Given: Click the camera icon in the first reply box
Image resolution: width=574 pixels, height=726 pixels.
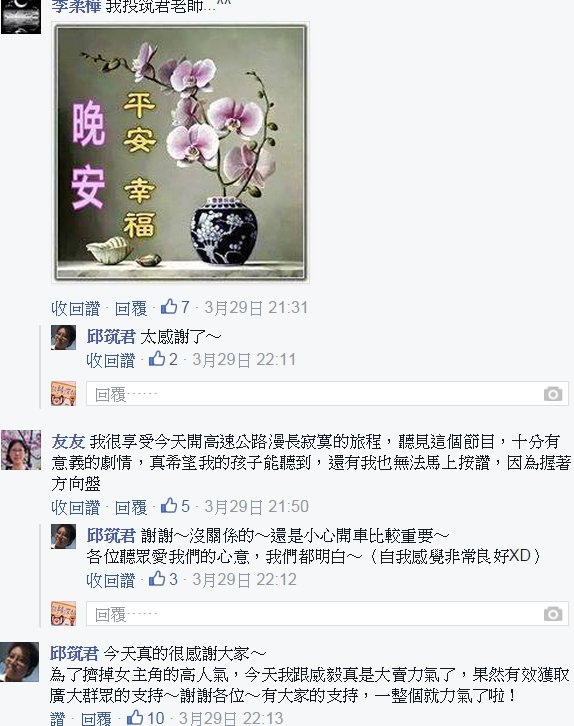Looking at the screenshot, I should (553, 394).
